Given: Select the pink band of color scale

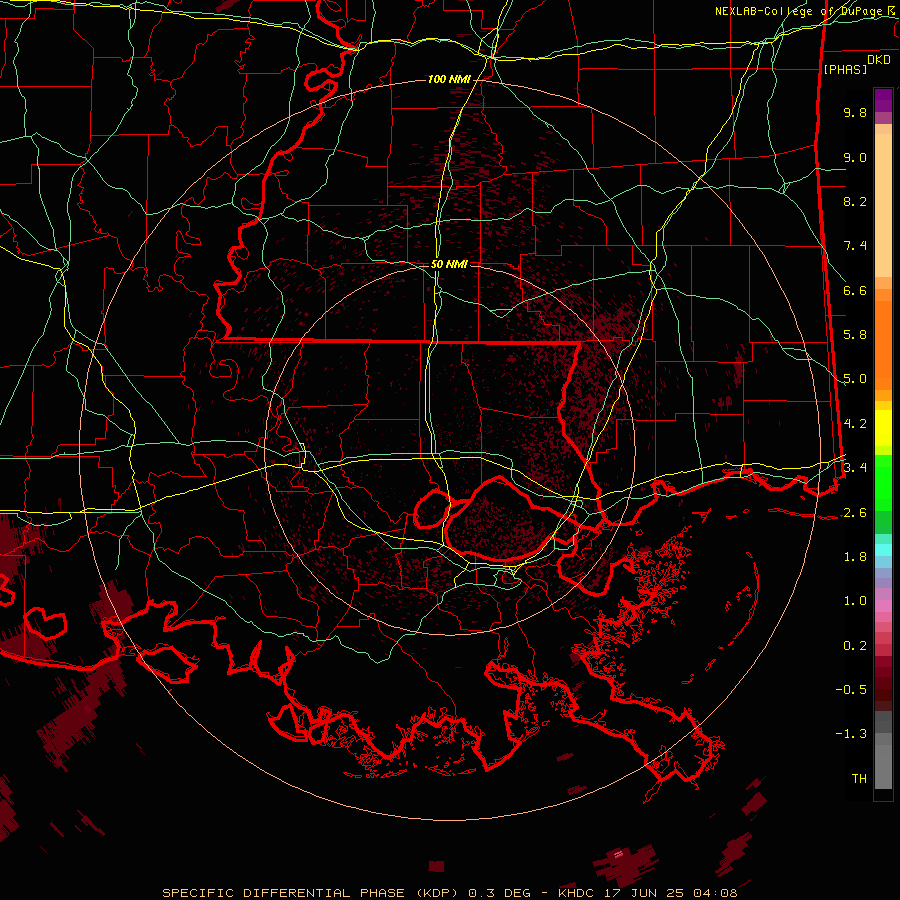Looking at the screenshot, I should click(x=883, y=606).
